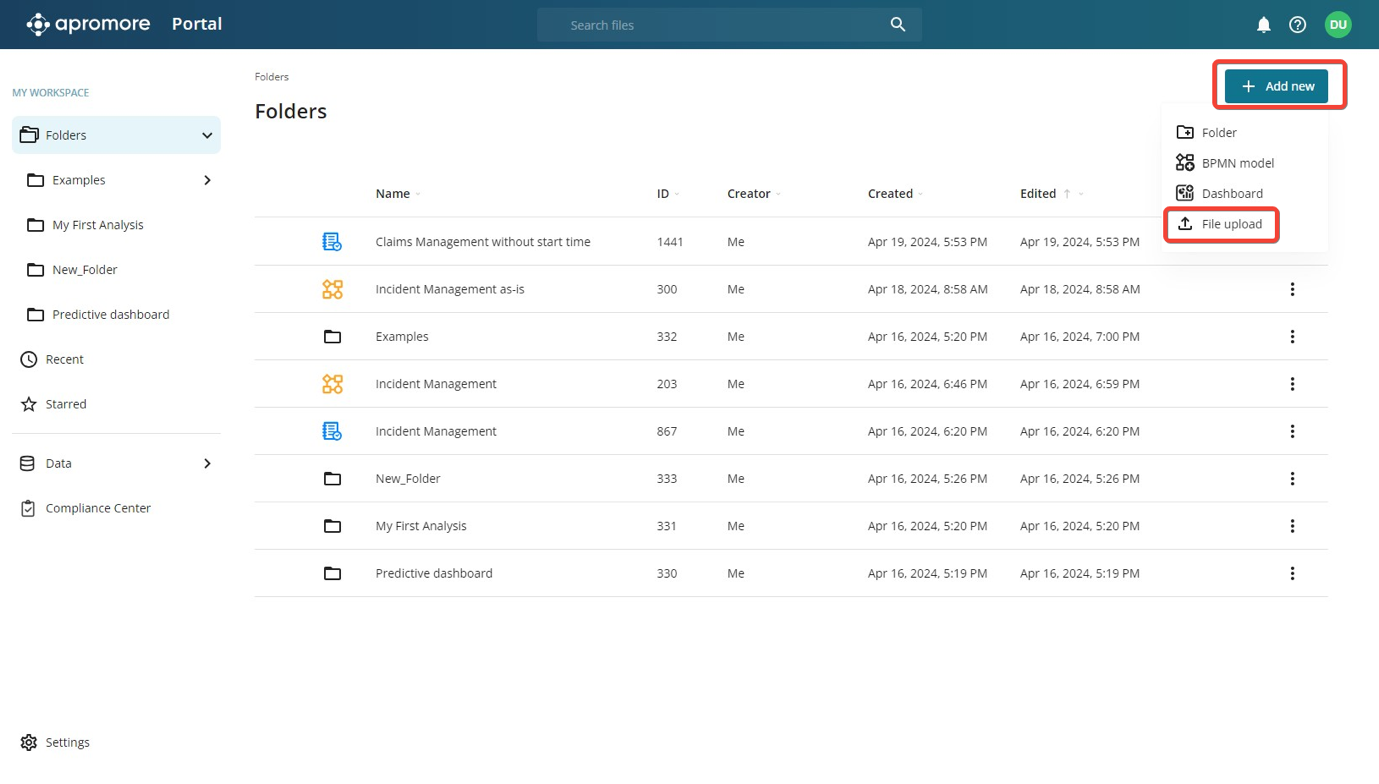The height and width of the screenshot is (784, 1379).
Task: Click the search magnifier icon
Action: (897, 25)
